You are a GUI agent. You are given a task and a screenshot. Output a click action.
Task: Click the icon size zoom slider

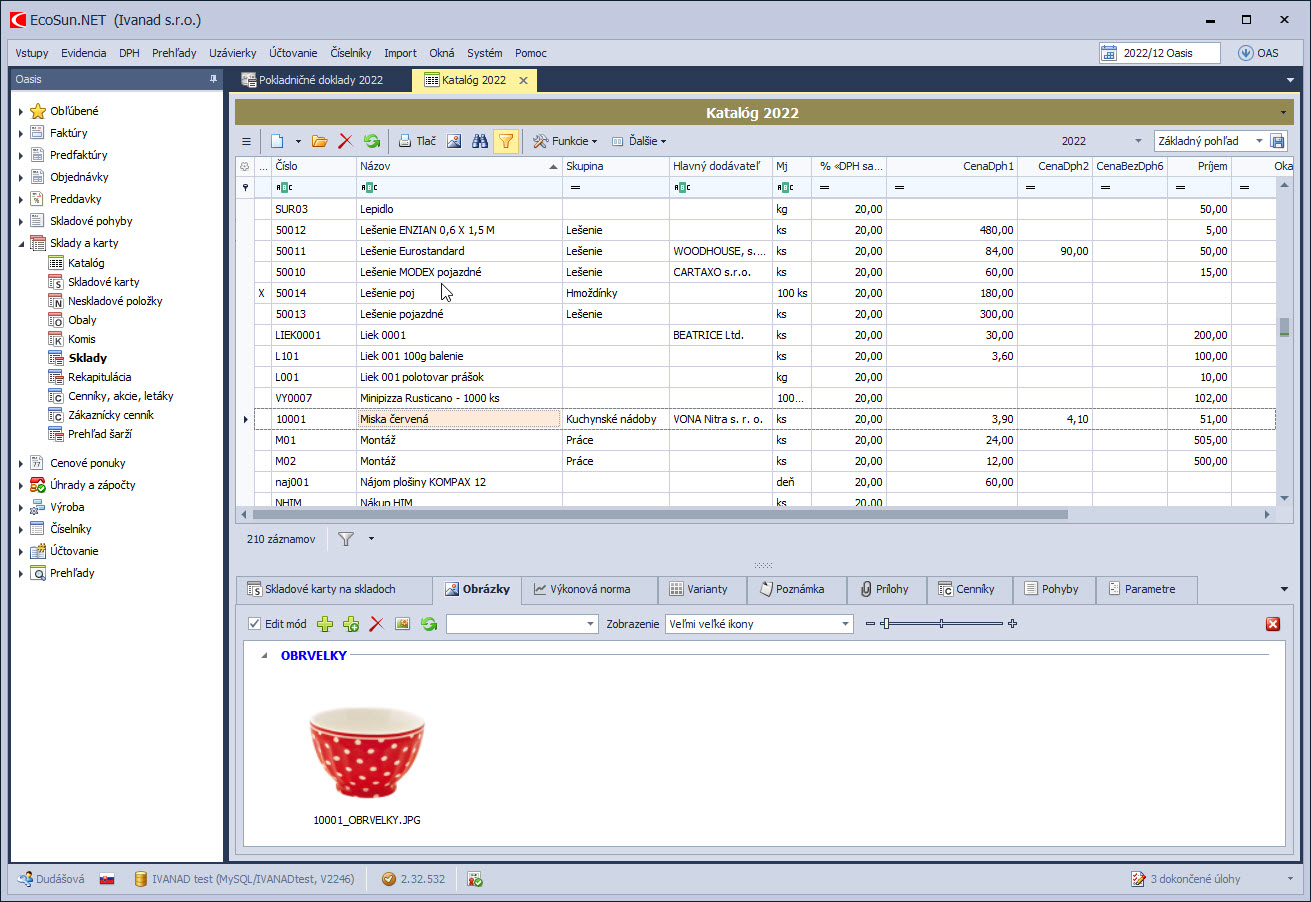(x=941, y=624)
